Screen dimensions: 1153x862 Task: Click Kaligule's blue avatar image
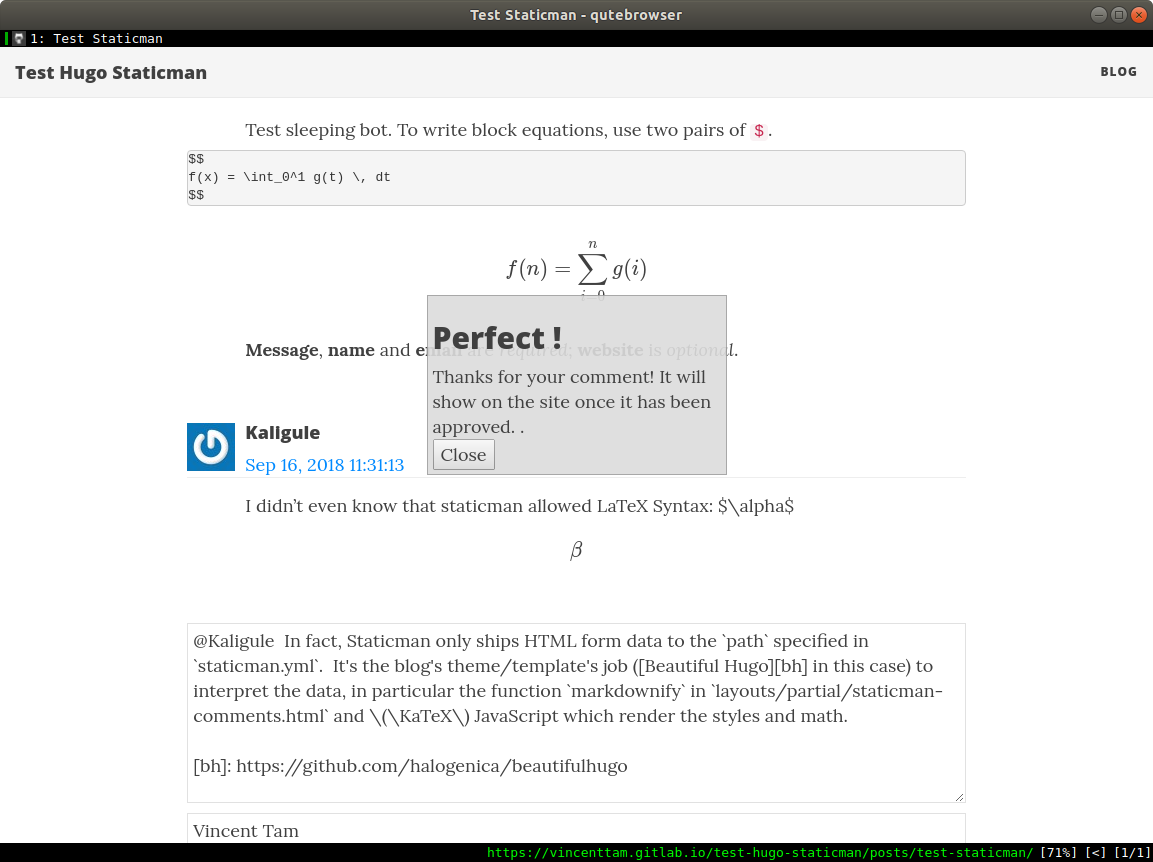(x=211, y=447)
